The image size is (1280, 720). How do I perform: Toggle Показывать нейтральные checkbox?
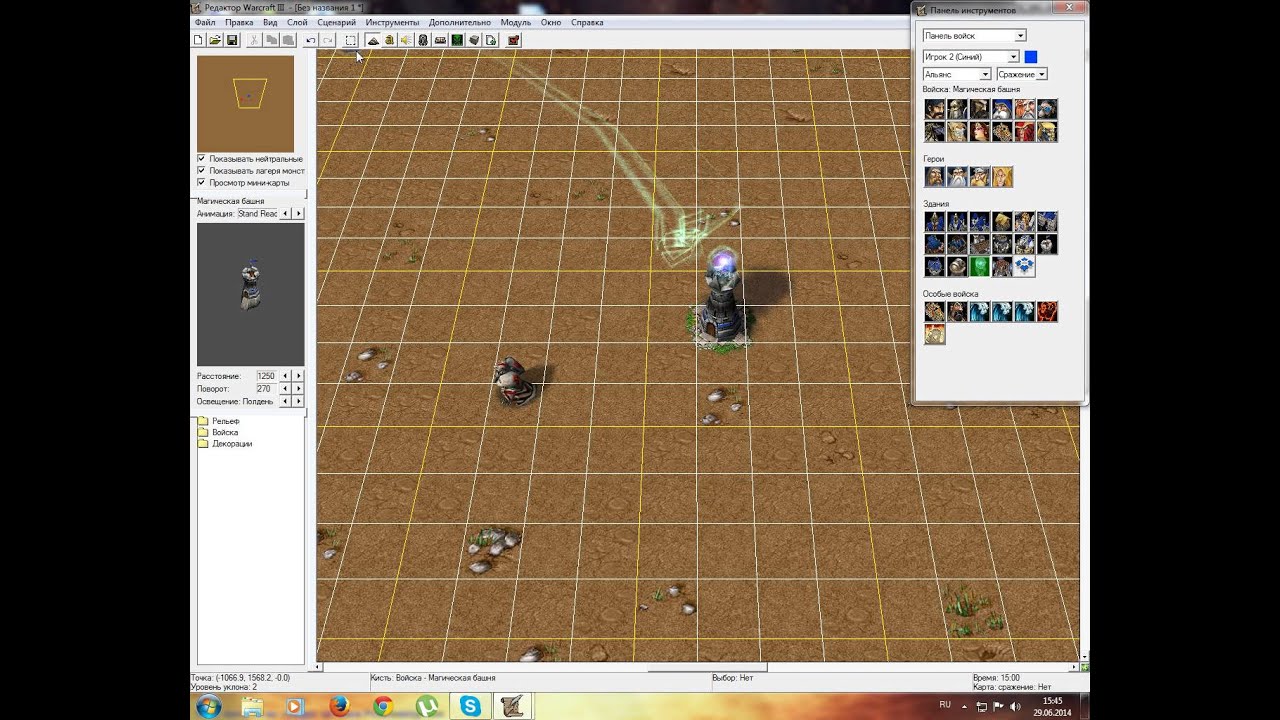[x=201, y=159]
